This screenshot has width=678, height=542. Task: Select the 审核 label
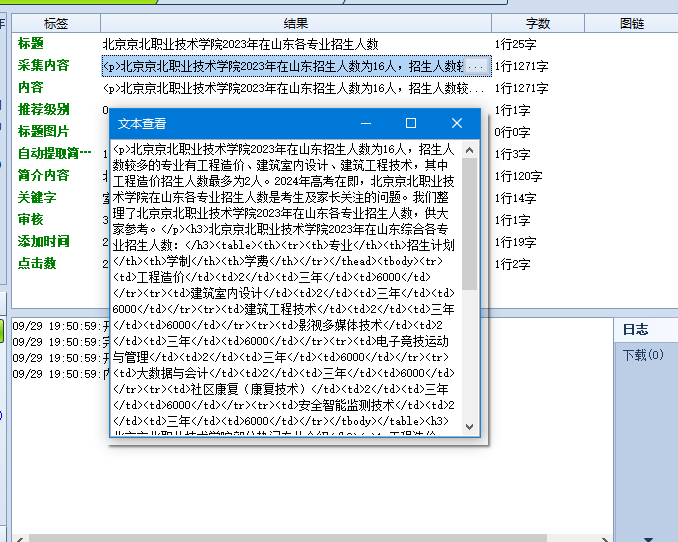tap(31, 219)
